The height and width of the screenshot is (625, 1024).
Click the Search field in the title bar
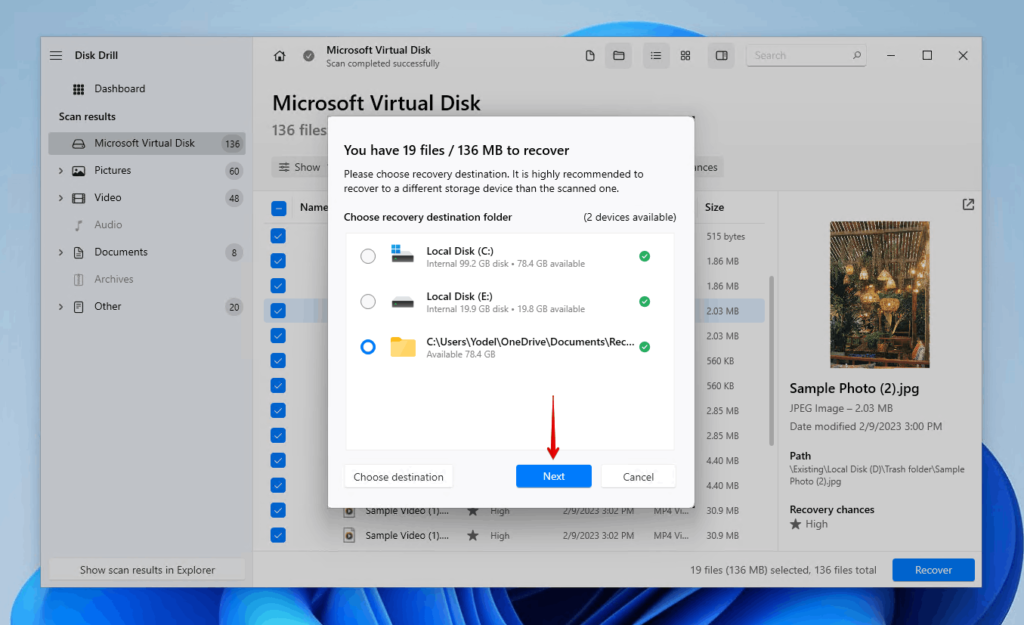(806, 55)
